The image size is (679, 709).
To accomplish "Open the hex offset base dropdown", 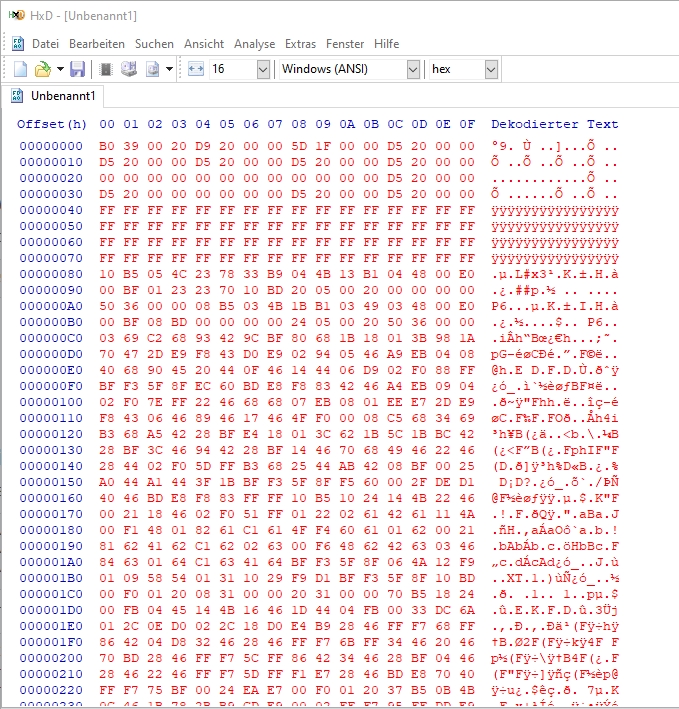I will 491,69.
